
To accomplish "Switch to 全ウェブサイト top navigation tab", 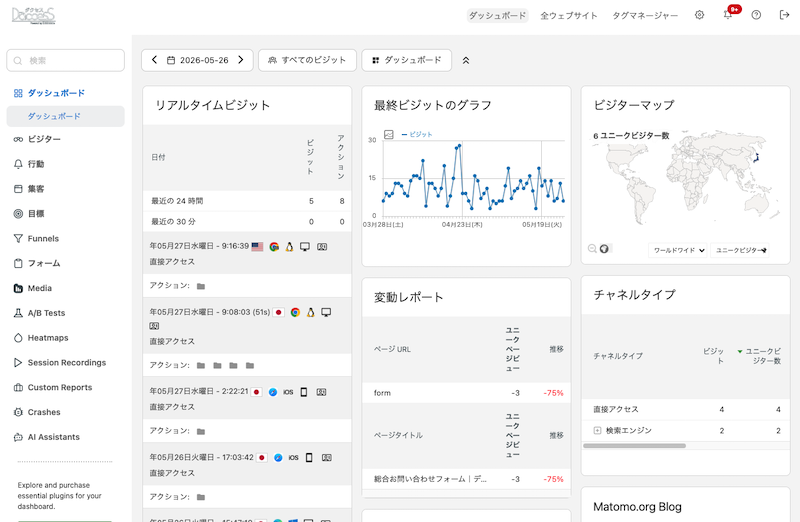I will pos(569,15).
